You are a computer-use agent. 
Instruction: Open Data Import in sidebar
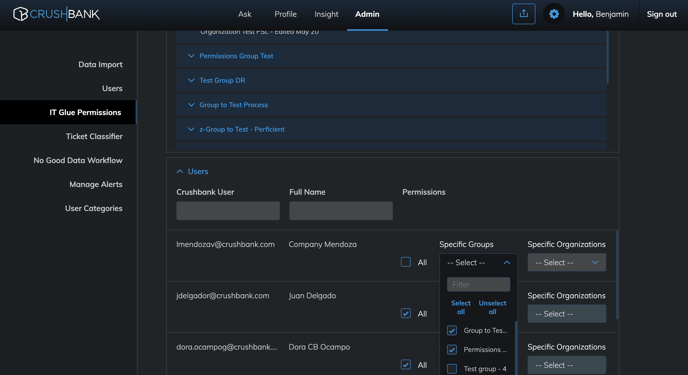tap(100, 64)
